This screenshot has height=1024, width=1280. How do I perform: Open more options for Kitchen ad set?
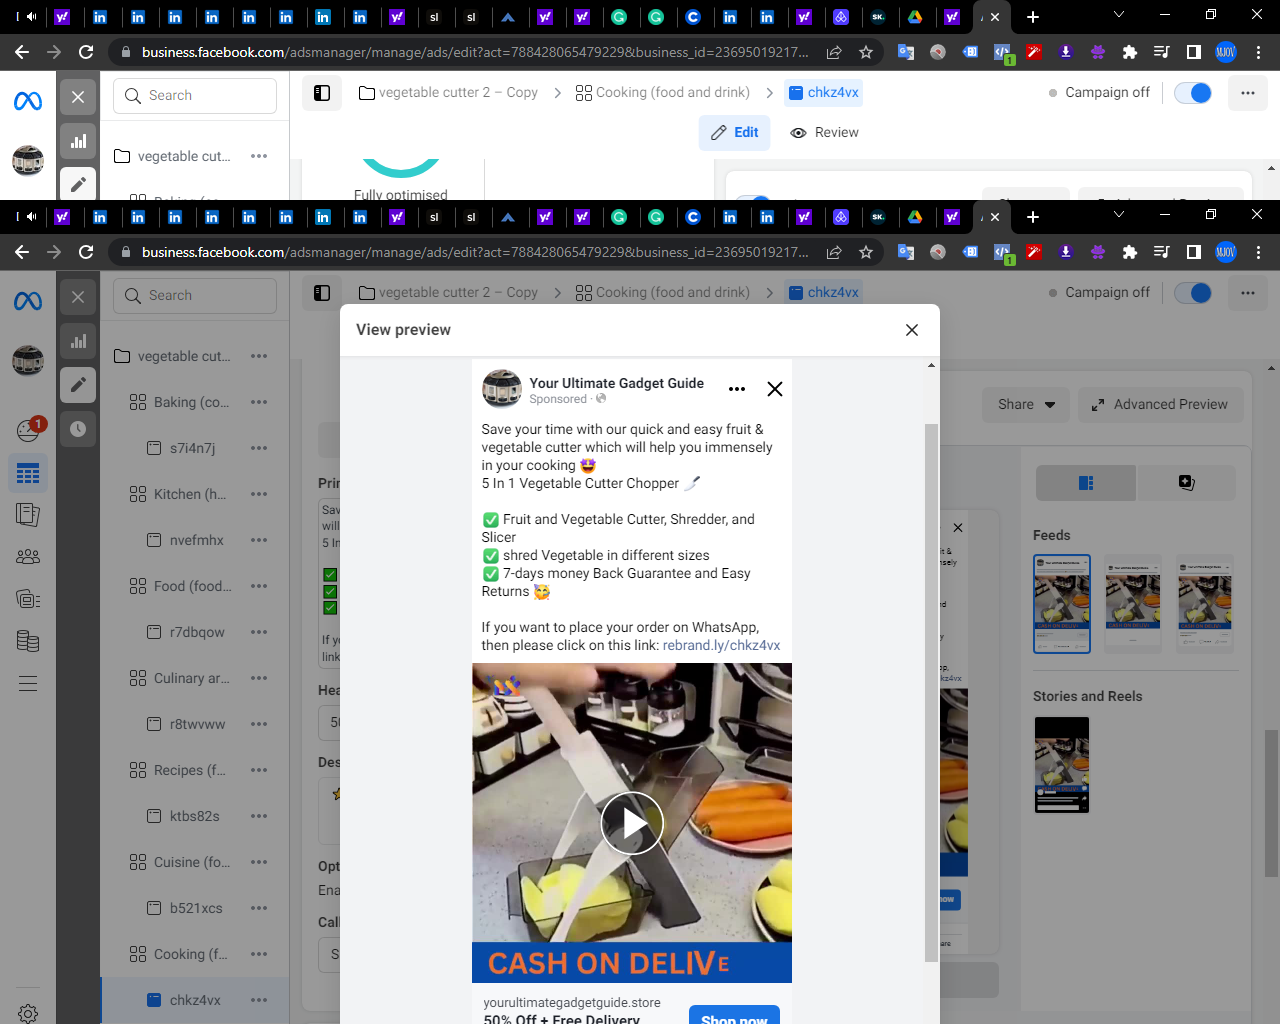click(259, 494)
